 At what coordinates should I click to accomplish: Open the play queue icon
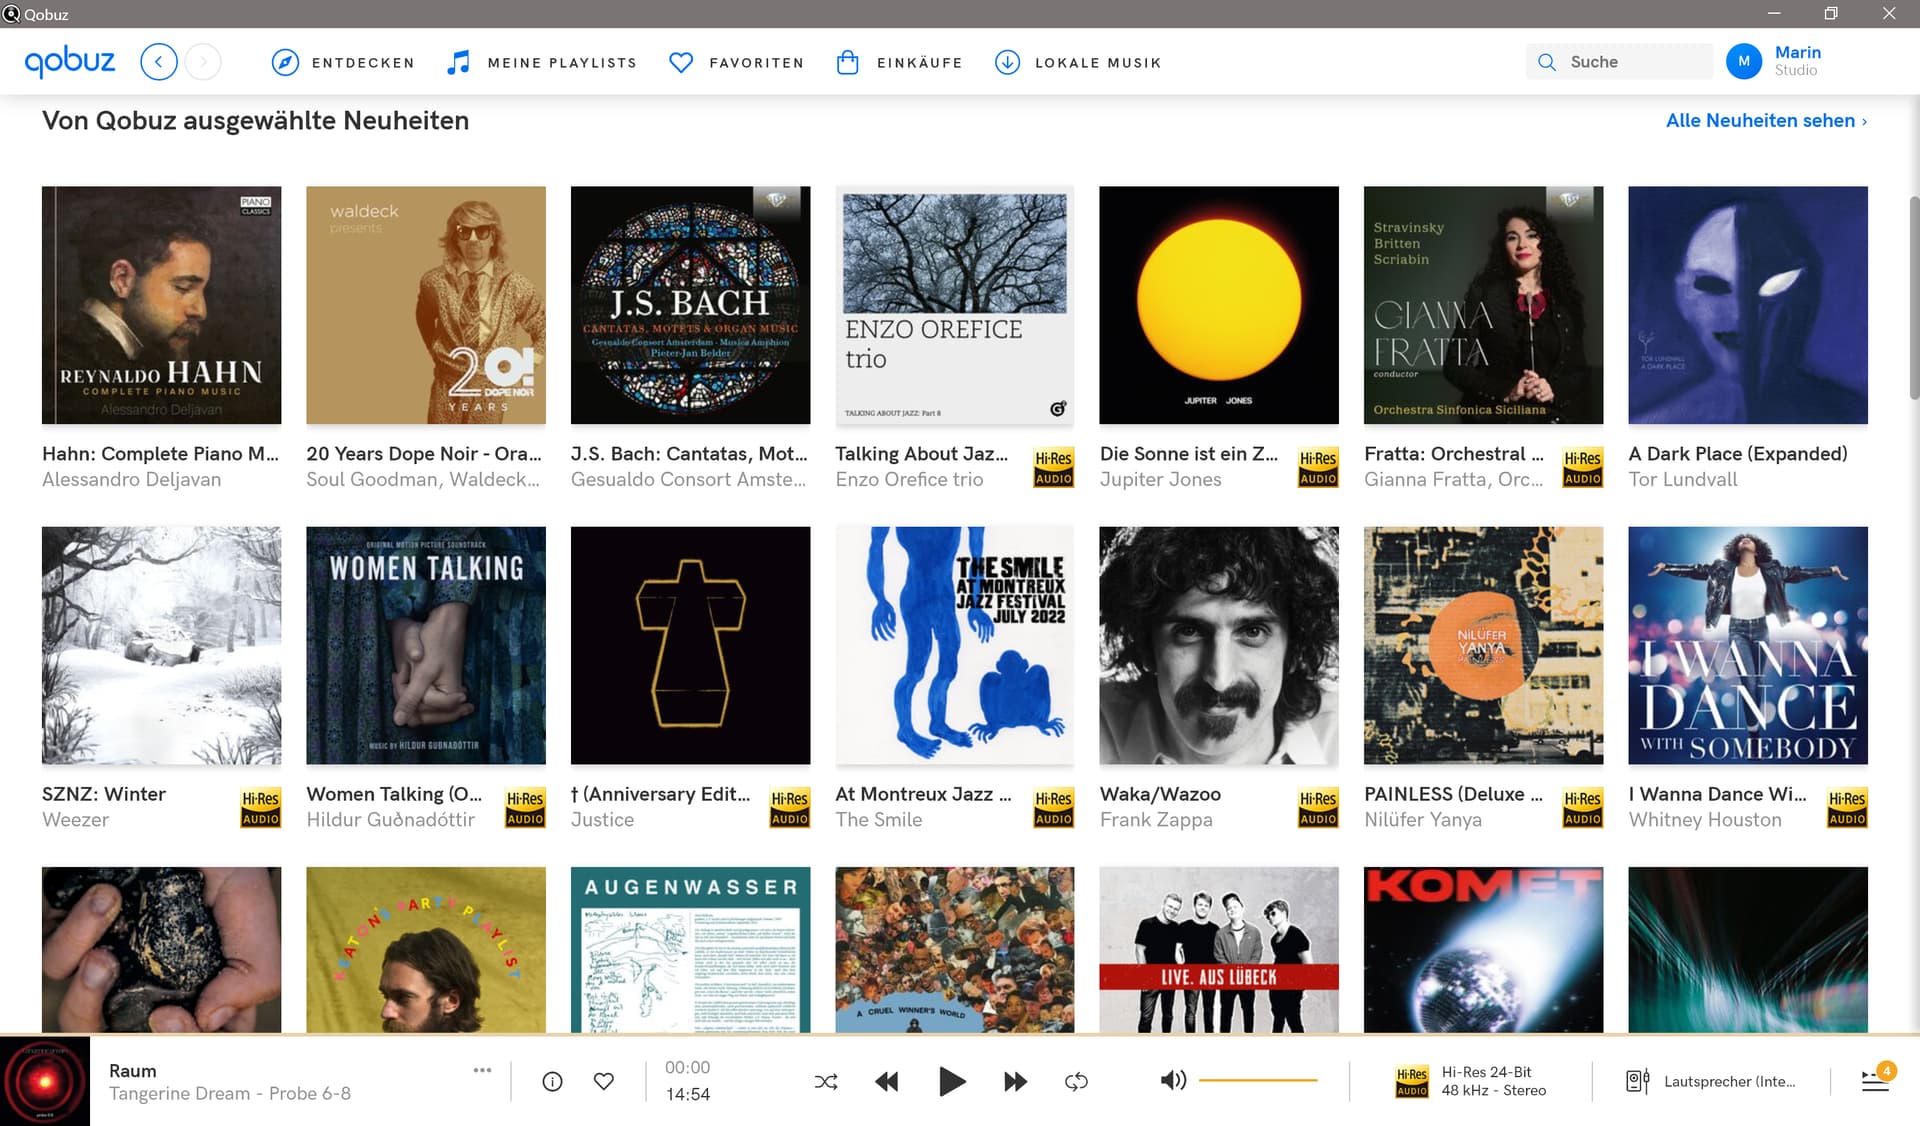1876,1080
